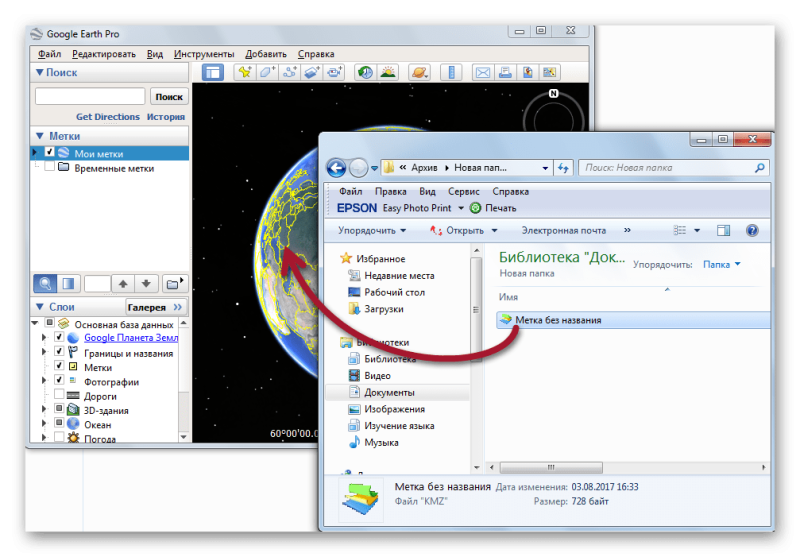
Task: Collapse the Поиск panel triangle
Action: click(40, 72)
